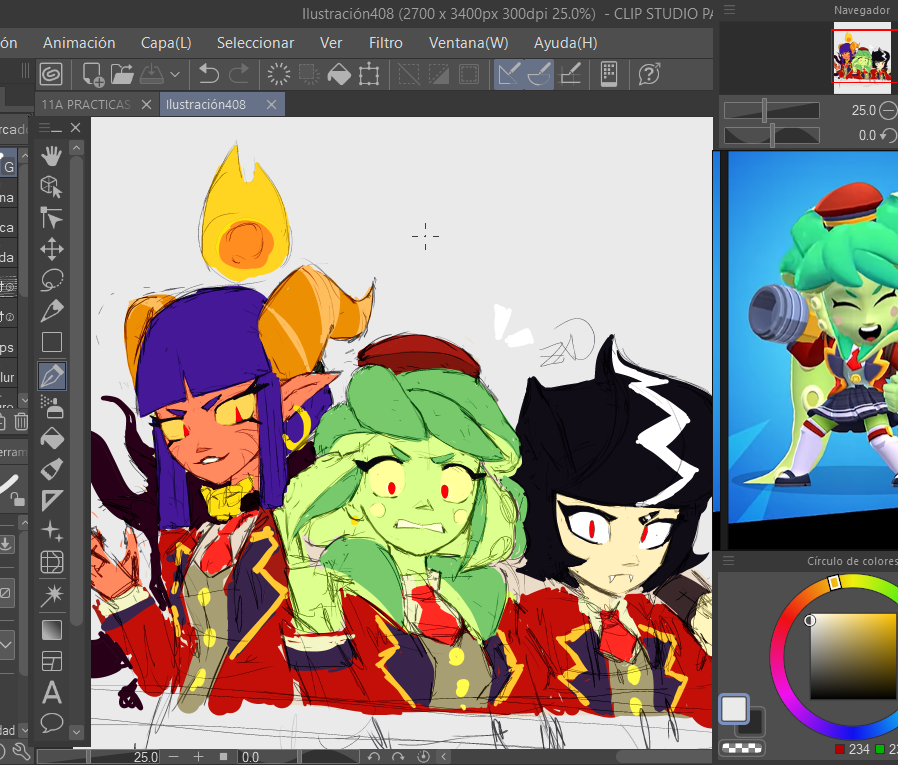Image resolution: width=898 pixels, height=765 pixels.
Task: Close the 11A PRACTICAS tab
Action: tap(146, 105)
